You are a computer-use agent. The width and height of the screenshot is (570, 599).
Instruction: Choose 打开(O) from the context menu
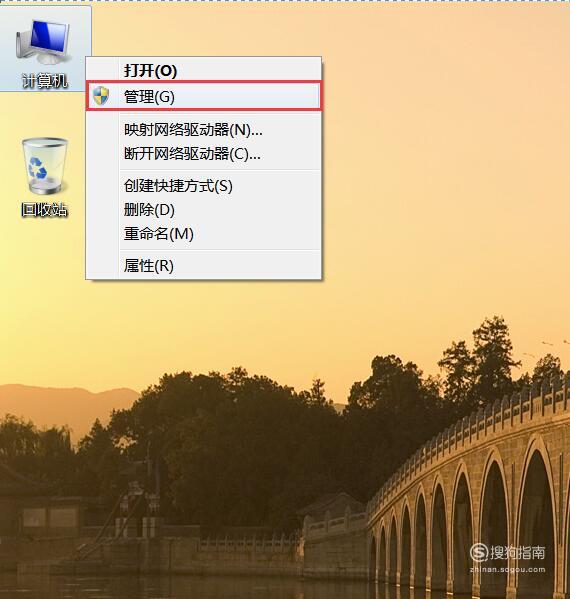click(x=204, y=71)
